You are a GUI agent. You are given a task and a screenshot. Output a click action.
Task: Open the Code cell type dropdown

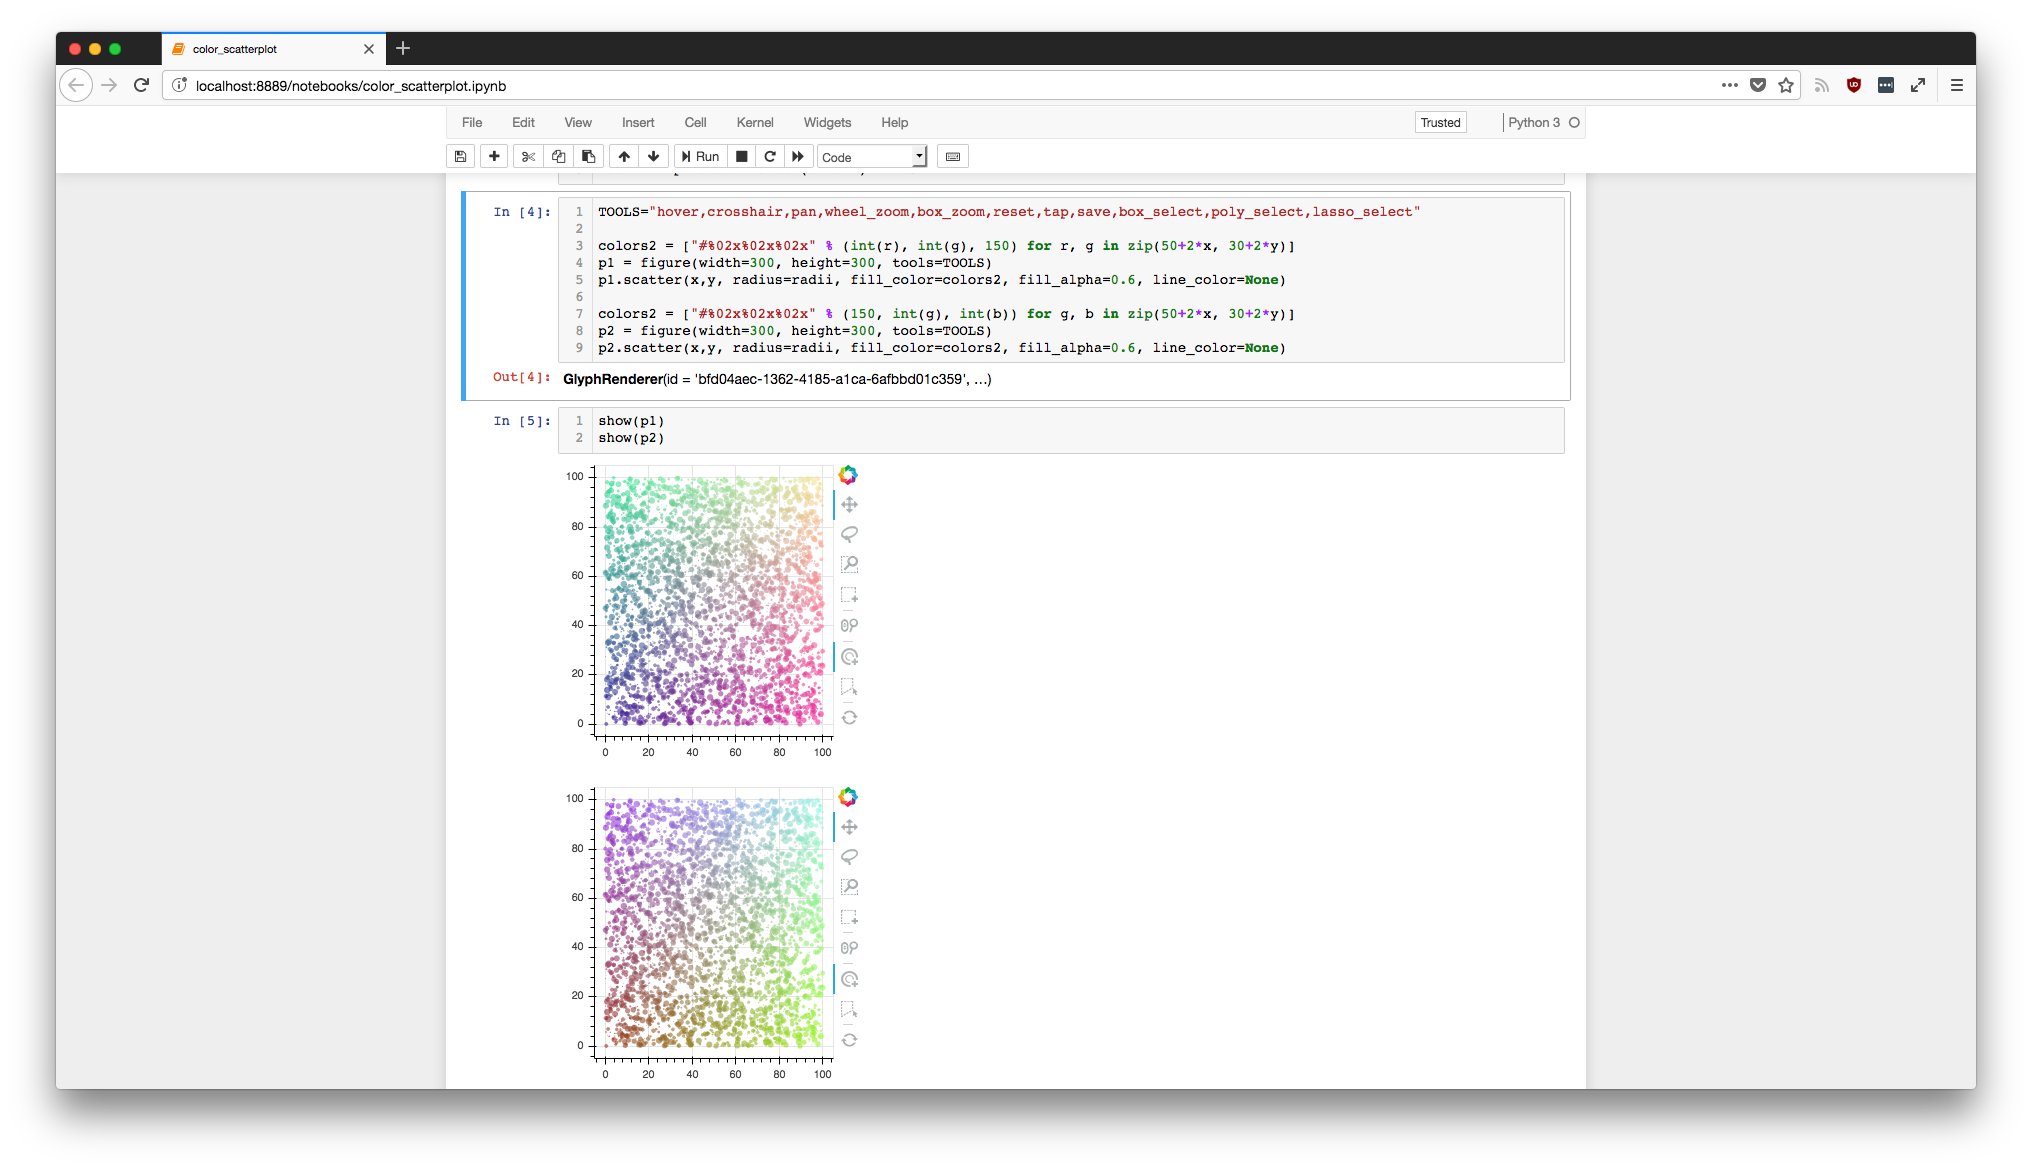tap(872, 157)
